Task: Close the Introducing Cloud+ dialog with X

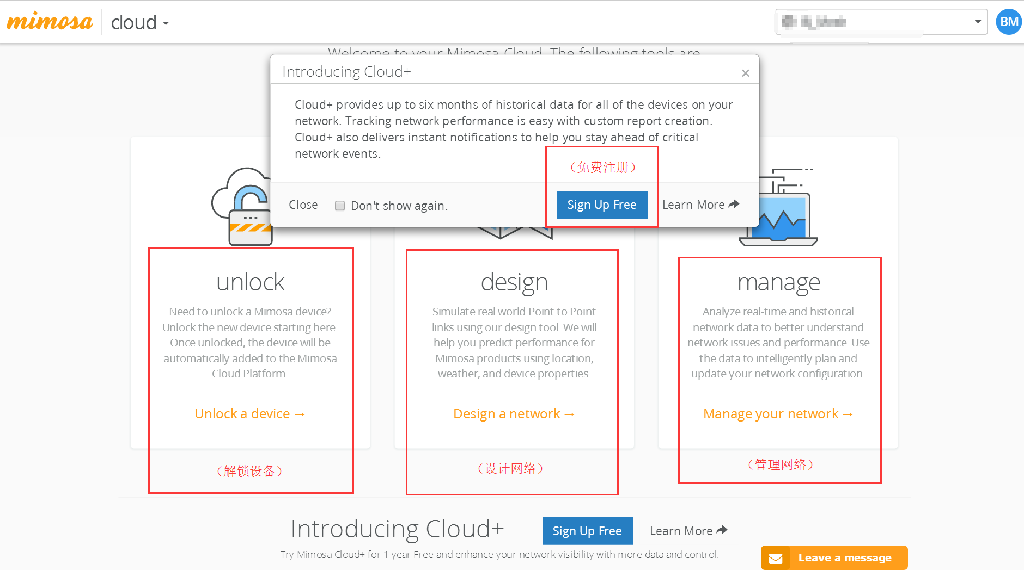Action: point(745,73)
